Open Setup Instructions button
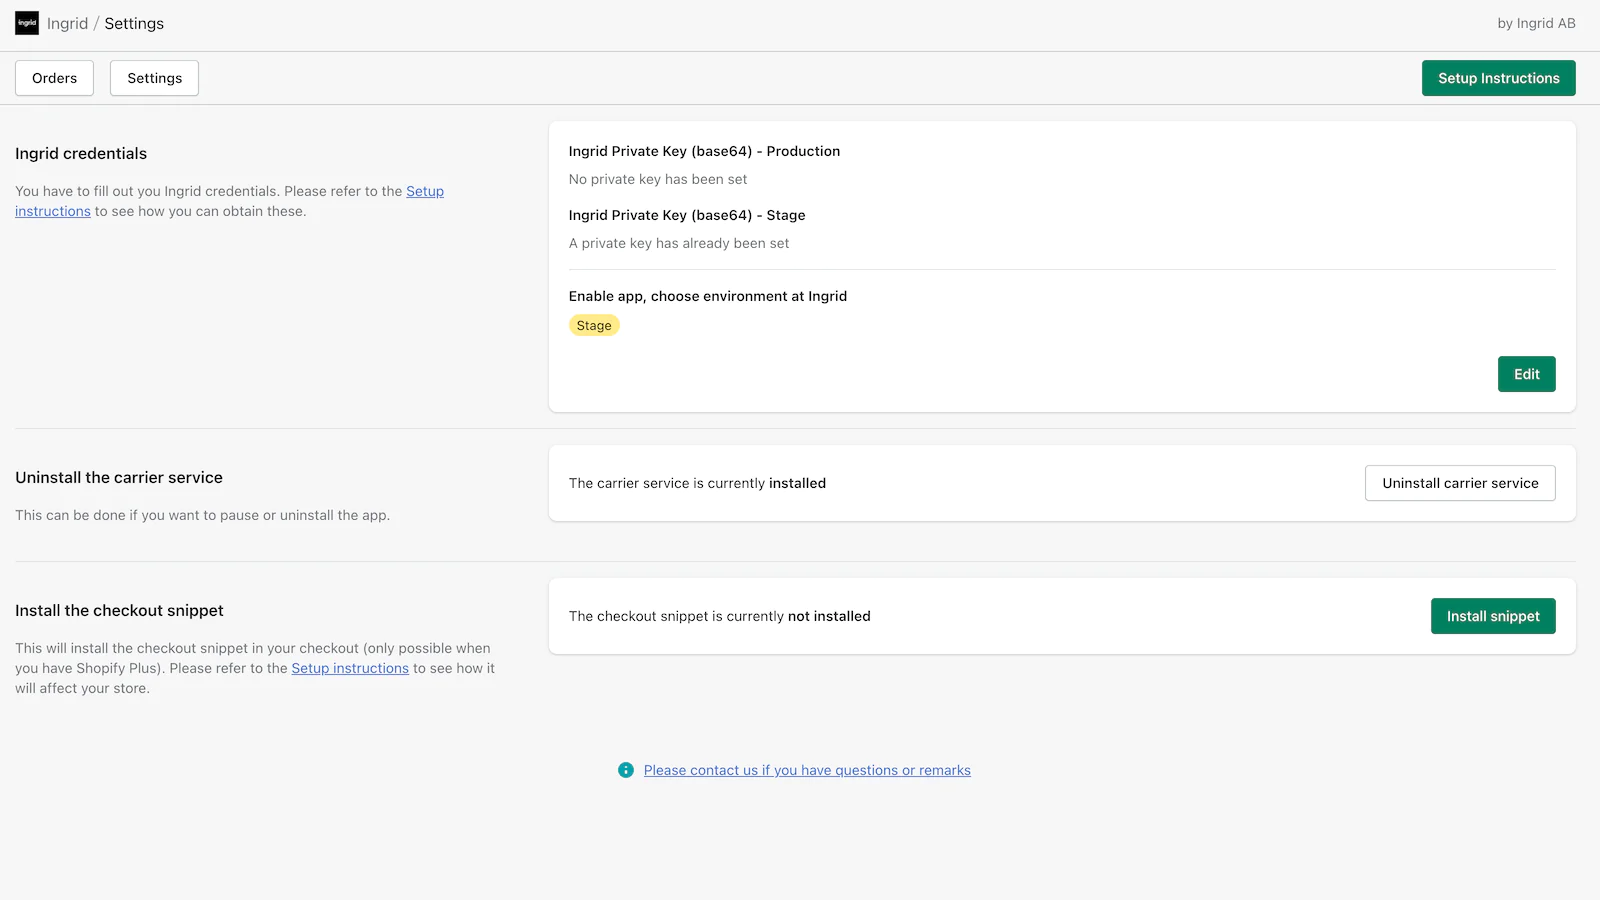 [1498, 78]
